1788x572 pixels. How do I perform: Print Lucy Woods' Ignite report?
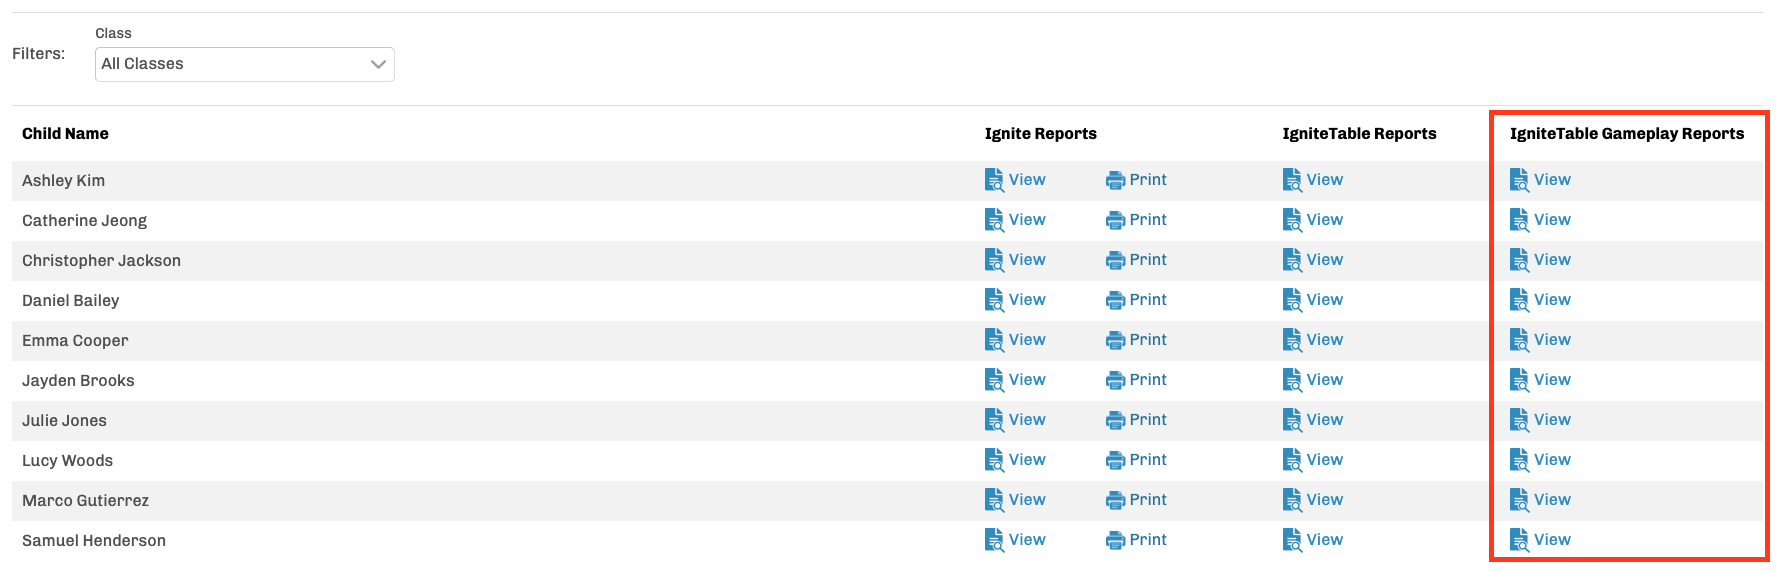(1148, 460)
